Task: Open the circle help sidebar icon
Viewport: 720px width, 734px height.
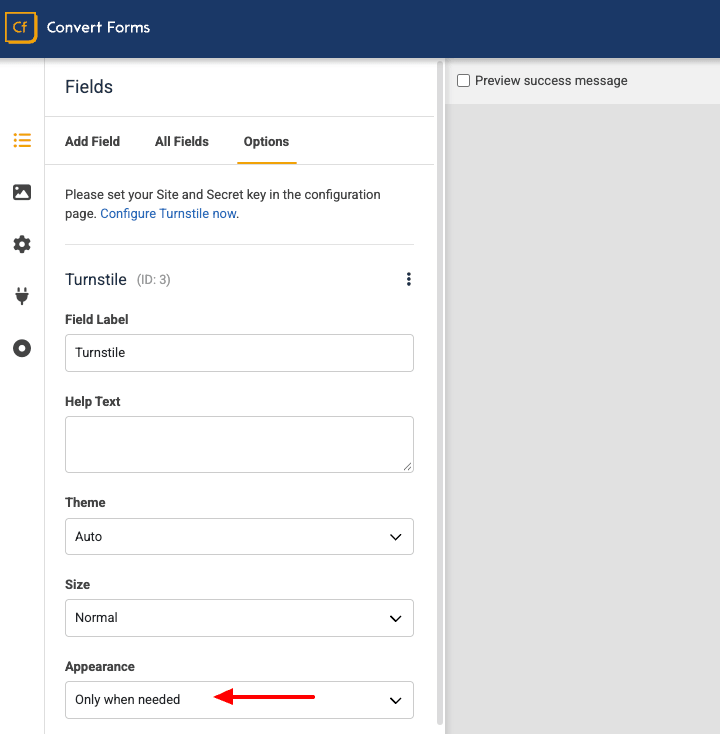Action: [22, 348]
